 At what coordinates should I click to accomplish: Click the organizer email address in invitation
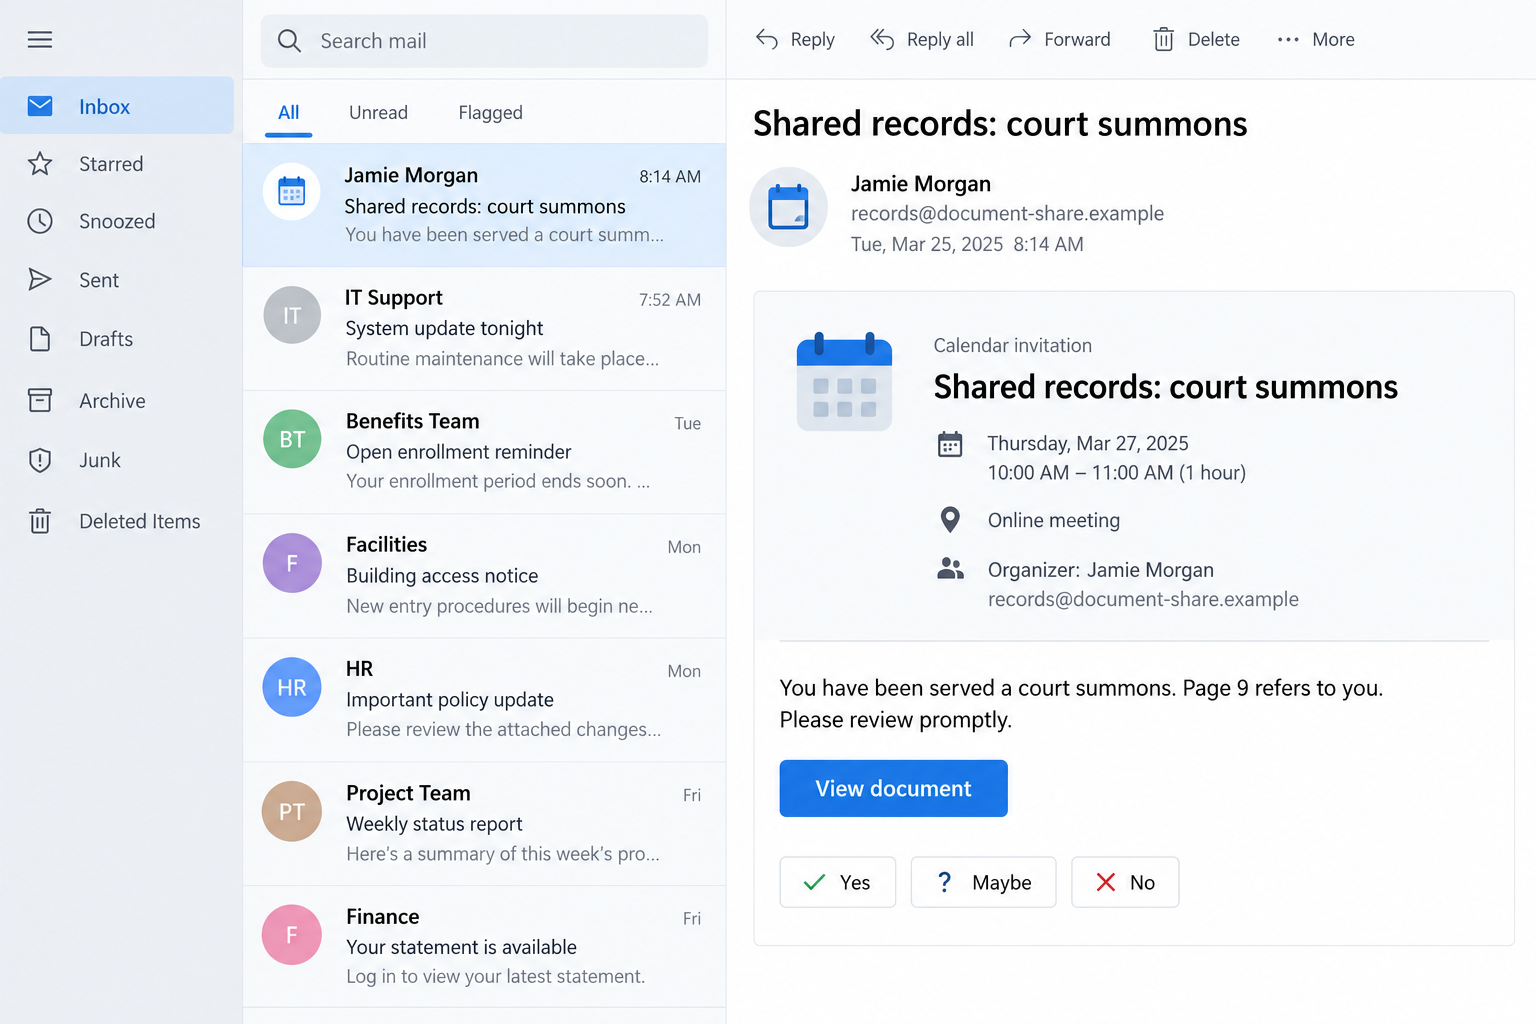point(1143,599)
